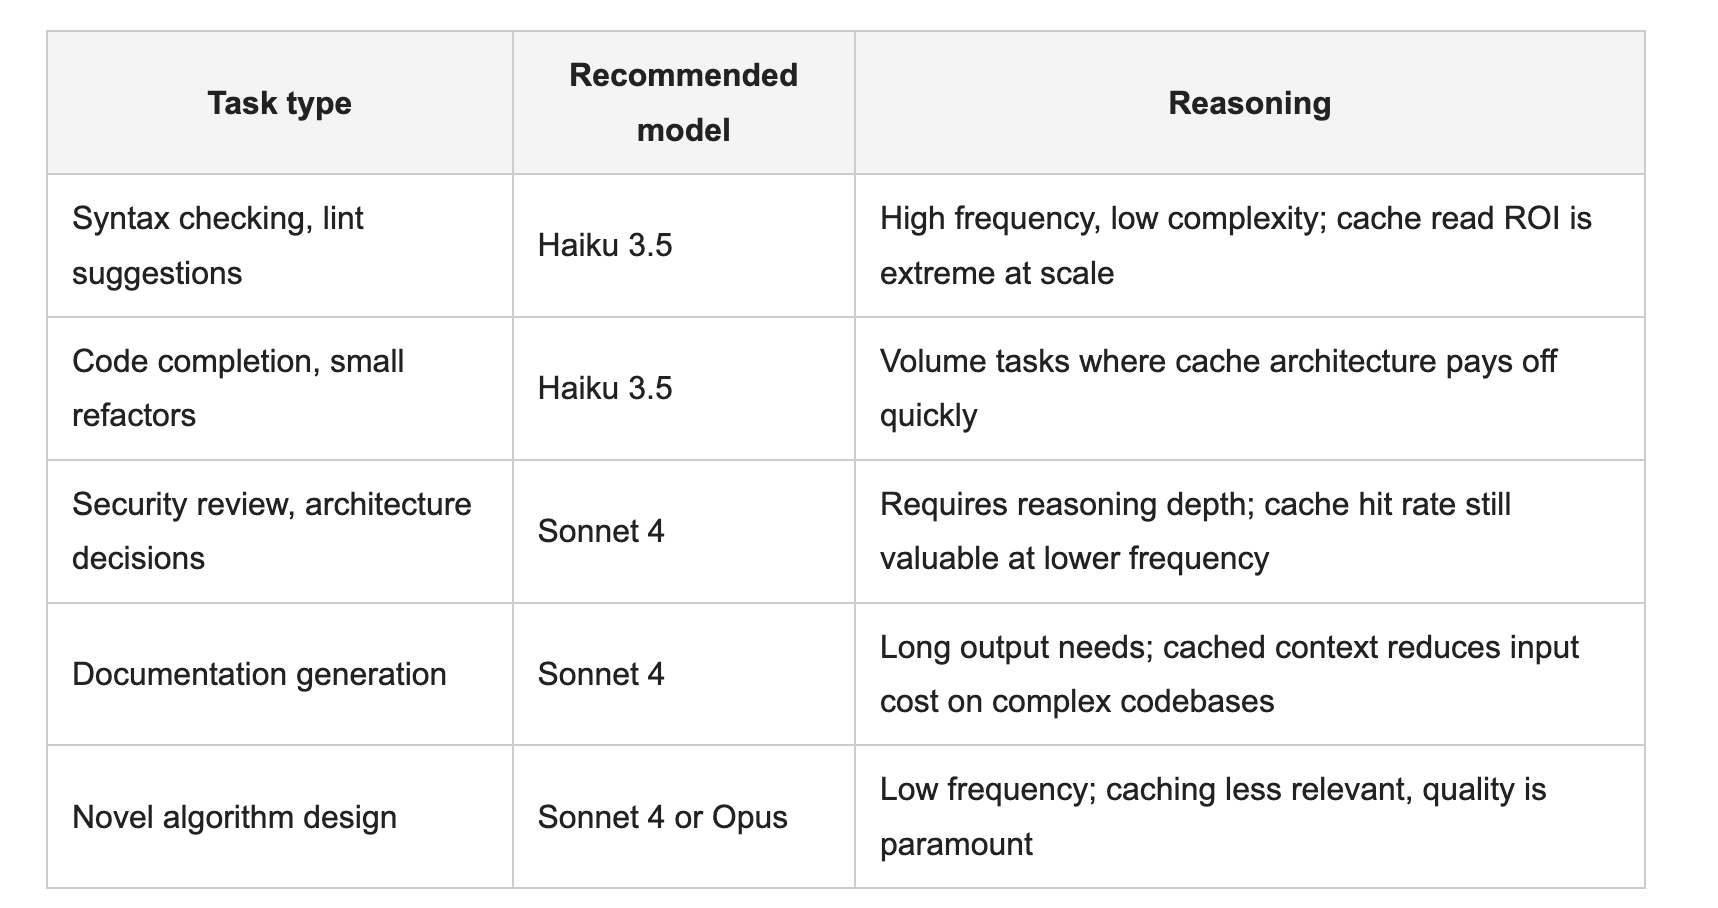Select Sonnet 4 in the security review row
The image size is (1718, 908).
coord(601,531)
